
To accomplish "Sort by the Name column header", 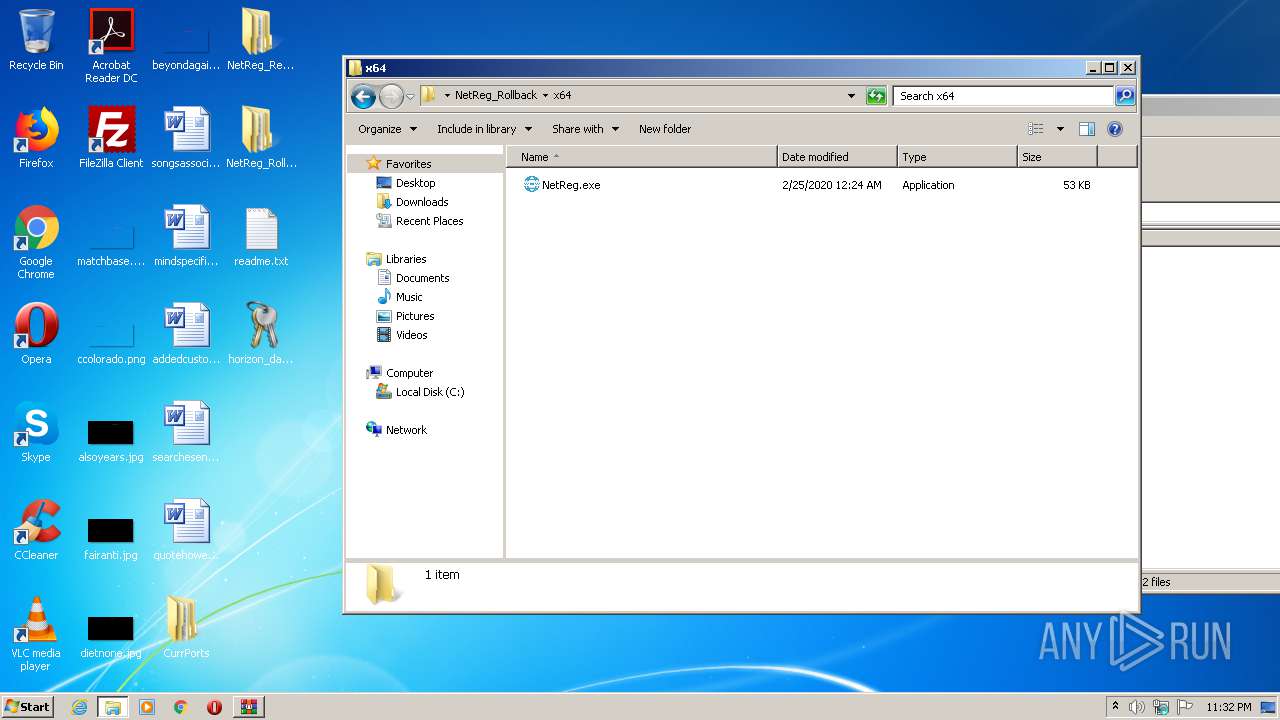I will click(x=641, y=157).
